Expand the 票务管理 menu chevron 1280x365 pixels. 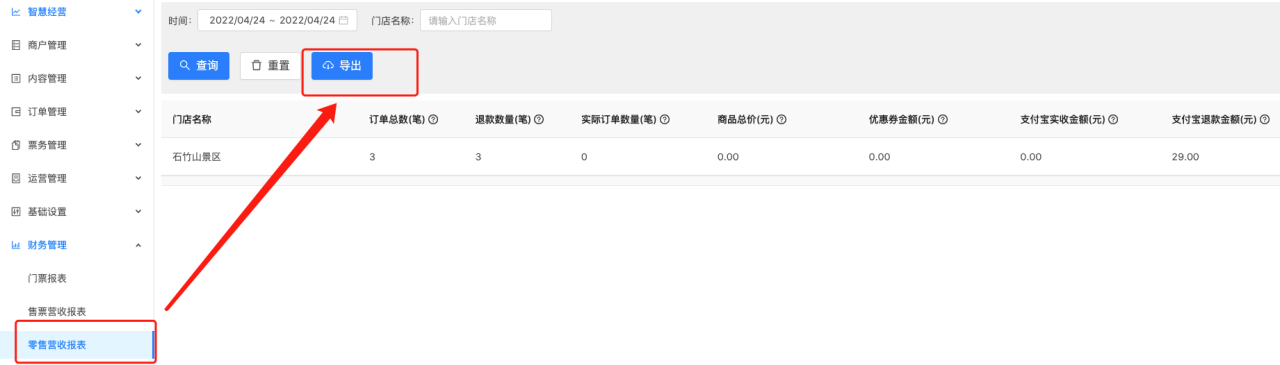coord(138,145)
